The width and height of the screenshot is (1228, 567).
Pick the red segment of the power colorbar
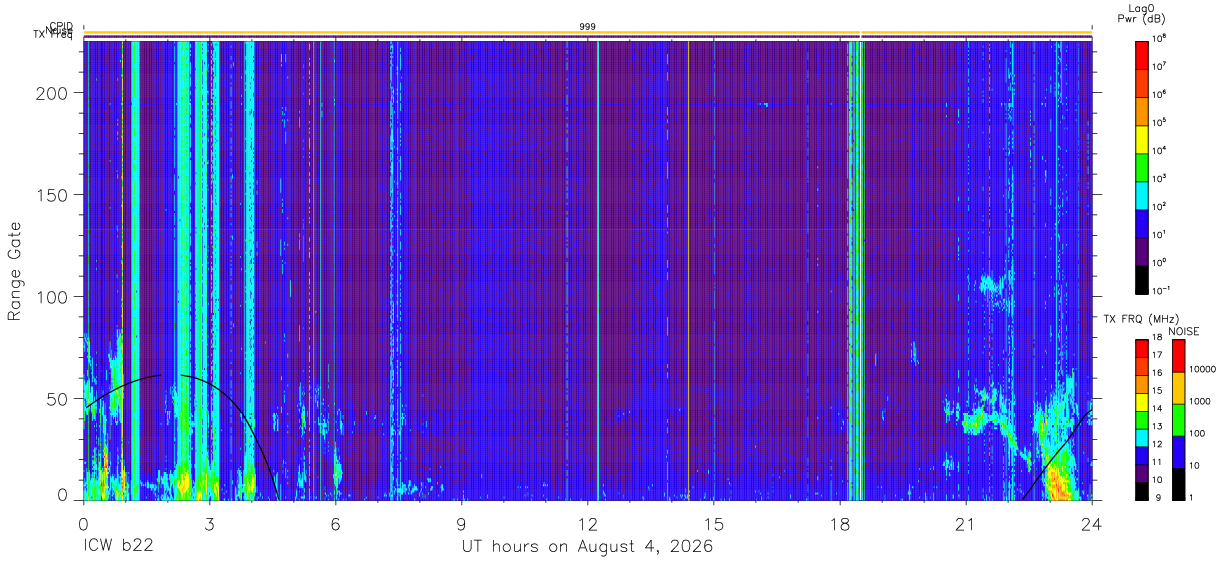(x=1141, y=53)
